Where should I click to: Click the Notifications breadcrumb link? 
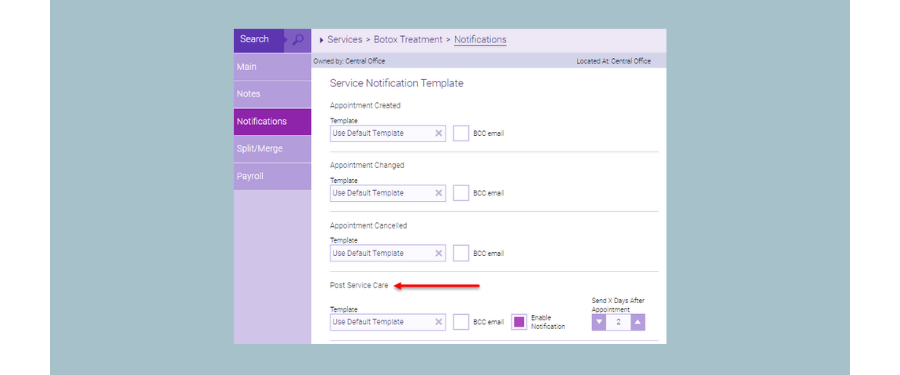point(480,40)
